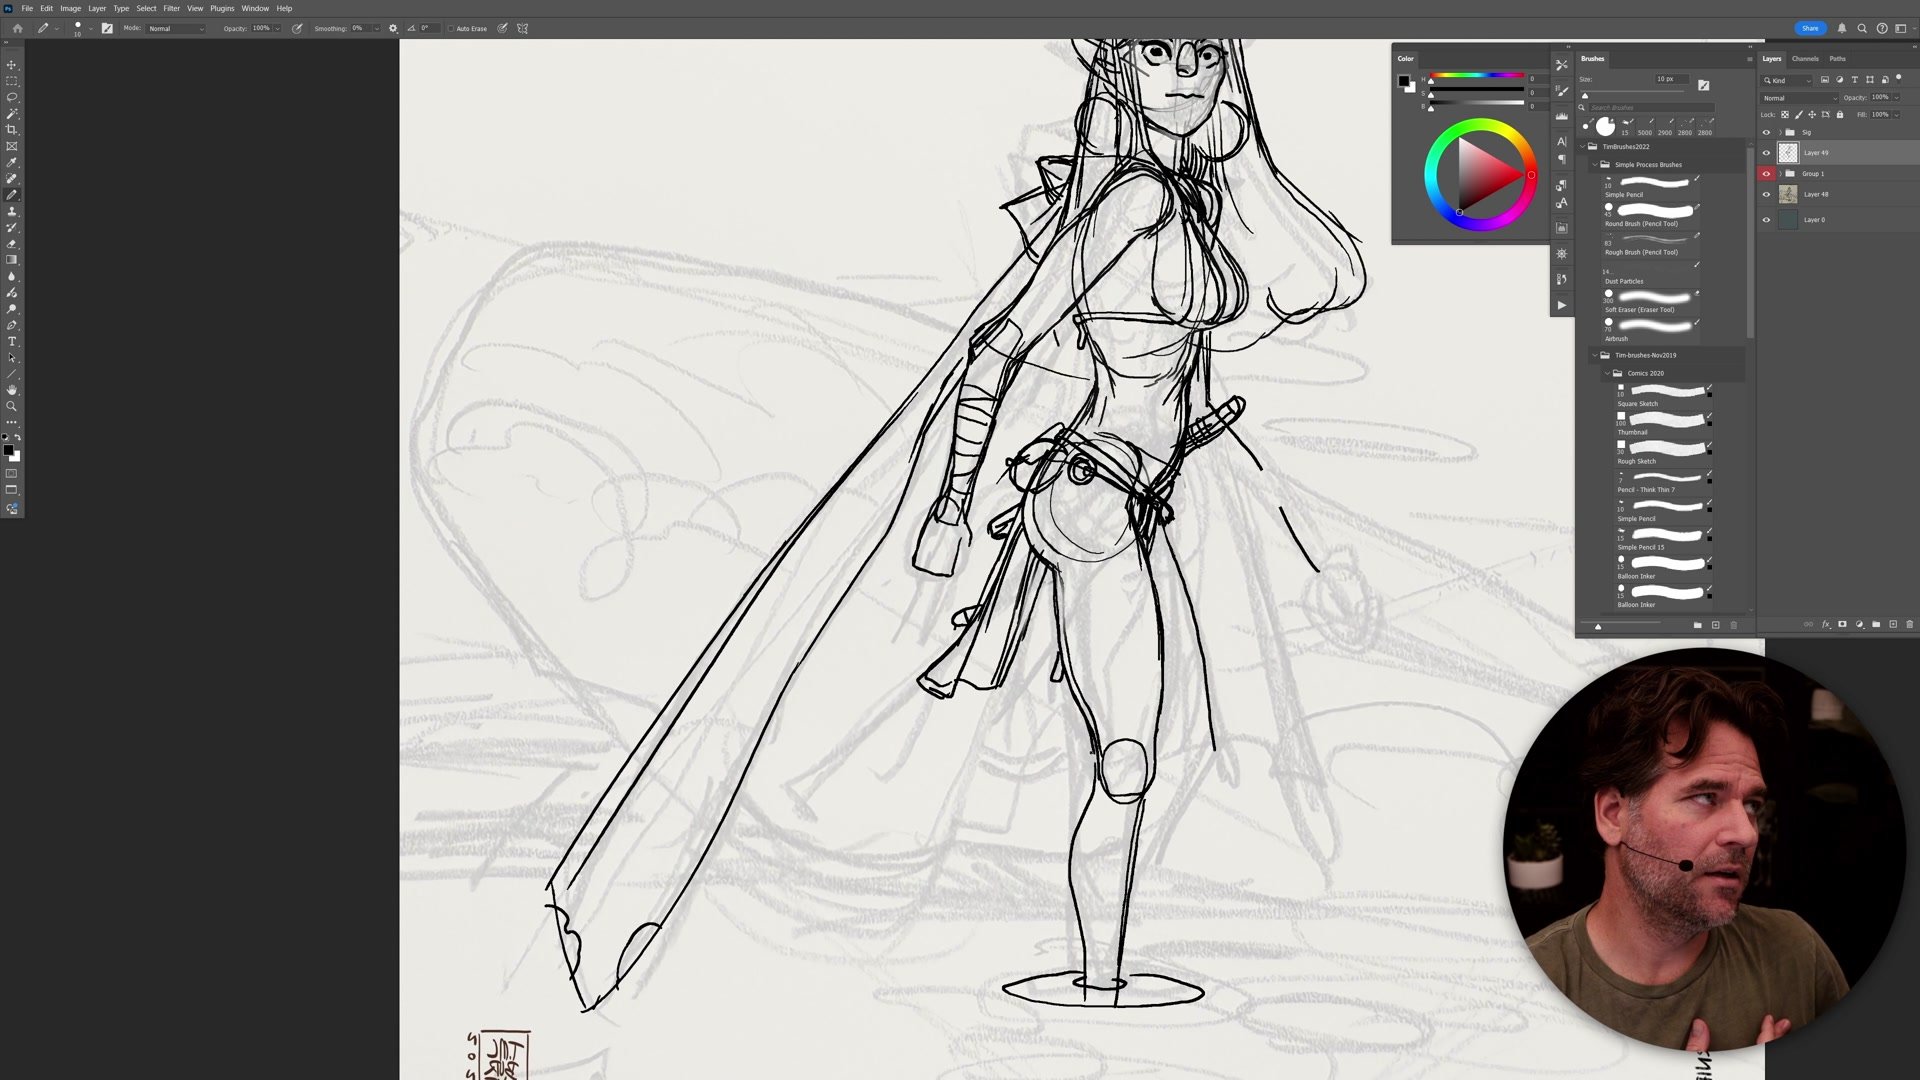Hide Layer 48 with eye icon
The width and height of the screenshot is (1920, 1080).
[1766, 195]
